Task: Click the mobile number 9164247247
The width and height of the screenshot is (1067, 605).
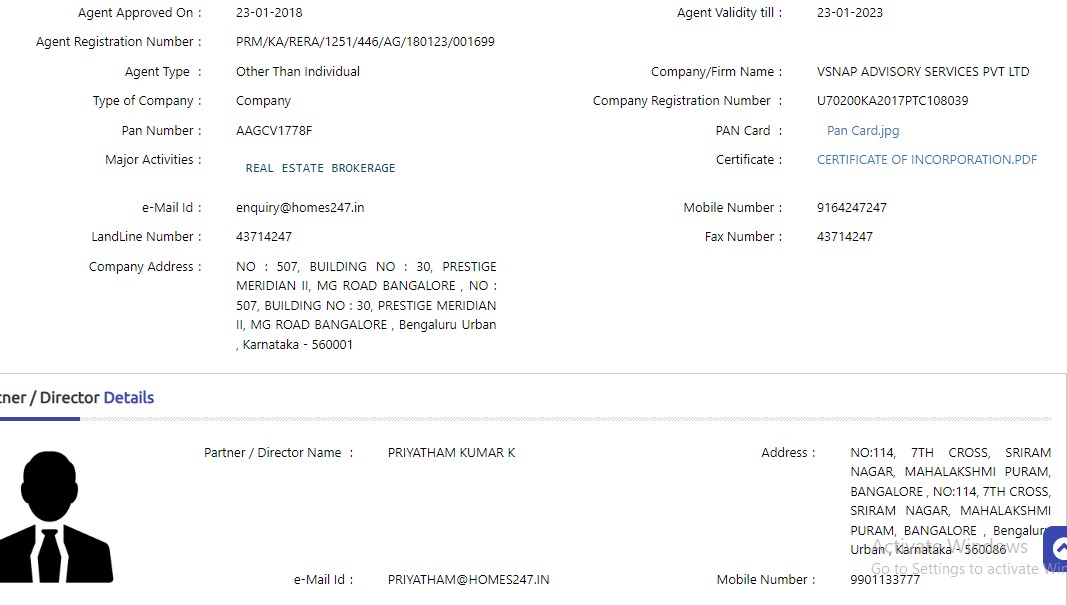Action: pyautogui.click(x=851, y=208)
